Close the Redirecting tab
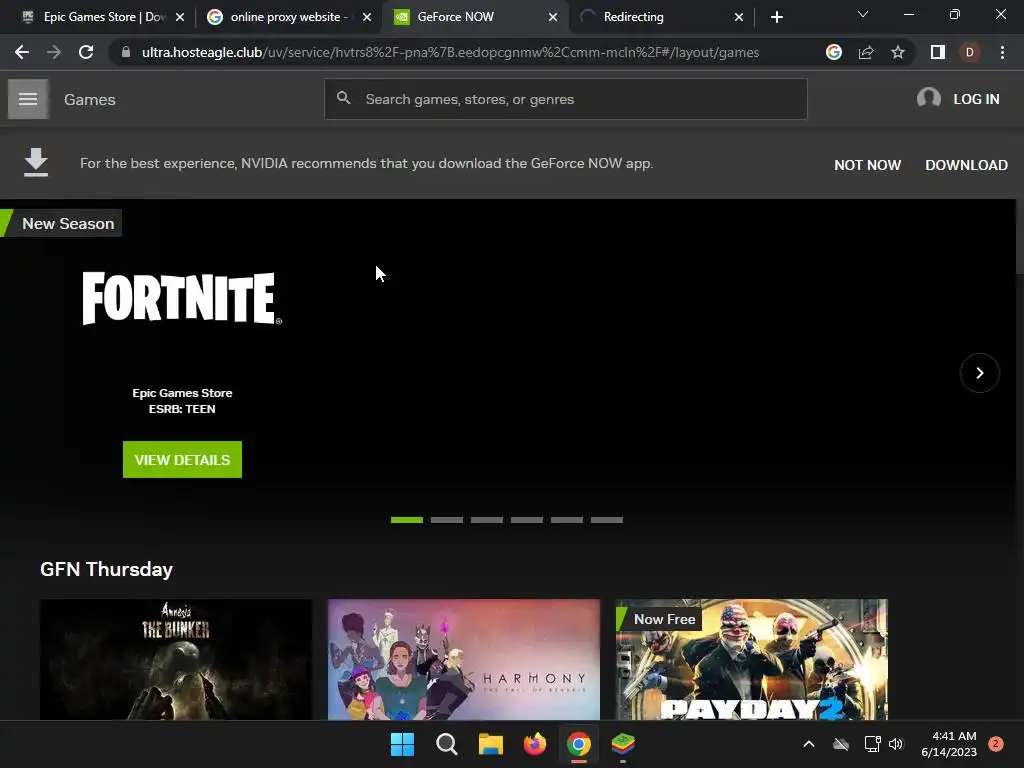The width and height of the screenshot is (1024, 768). pyautogui.click(x=739, y=17)
